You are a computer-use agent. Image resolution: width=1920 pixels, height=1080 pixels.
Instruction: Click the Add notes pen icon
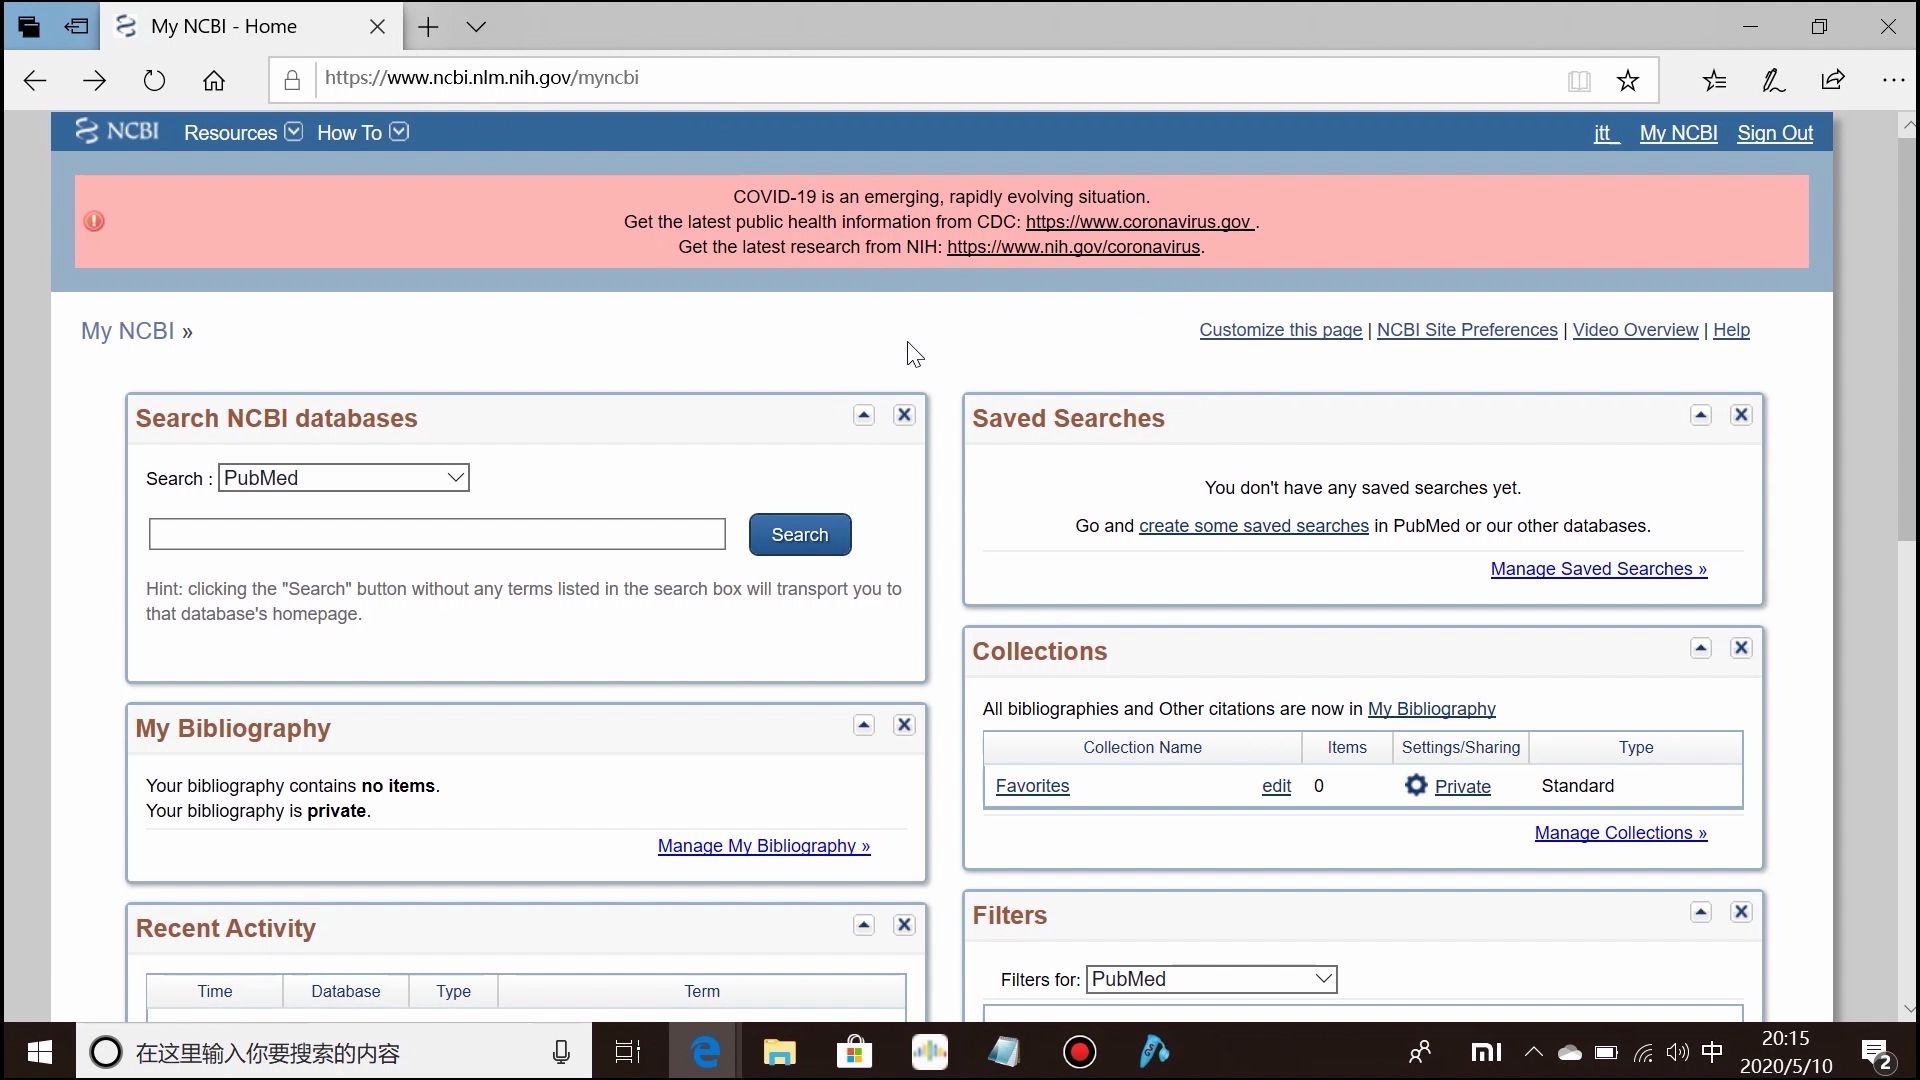pyautogui.click(x=1774, y=81)
